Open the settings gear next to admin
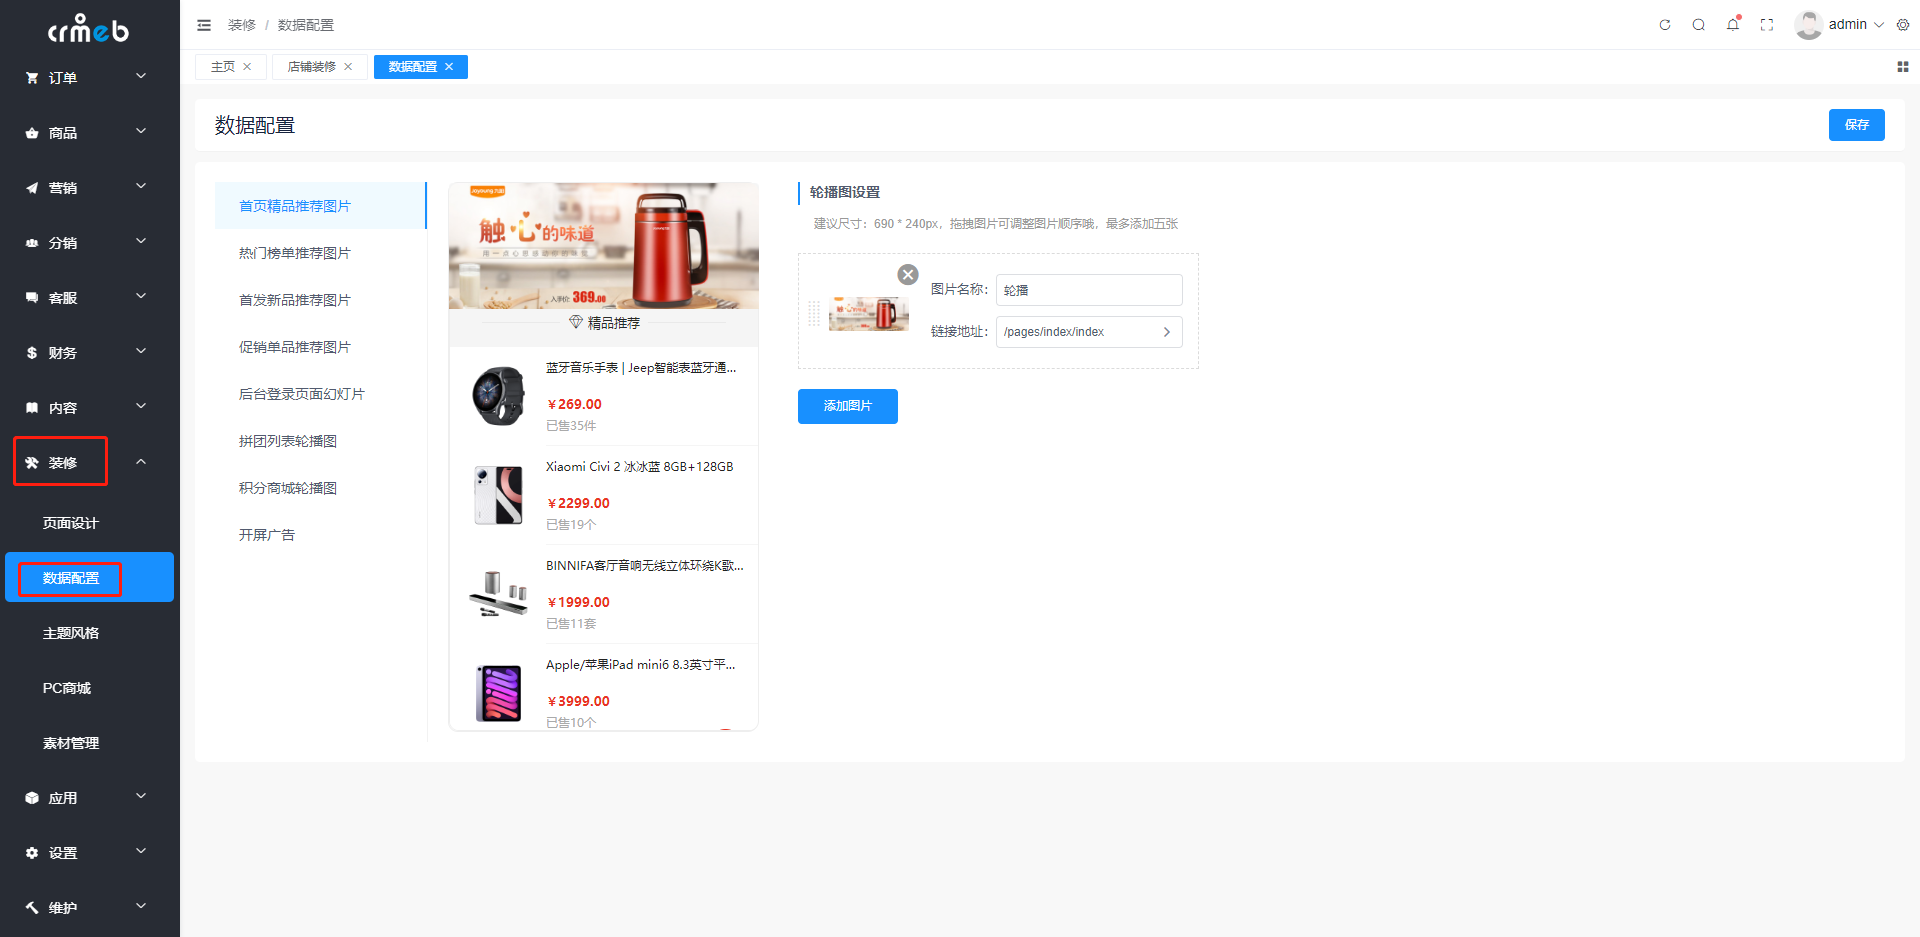 coord(1903,25)
